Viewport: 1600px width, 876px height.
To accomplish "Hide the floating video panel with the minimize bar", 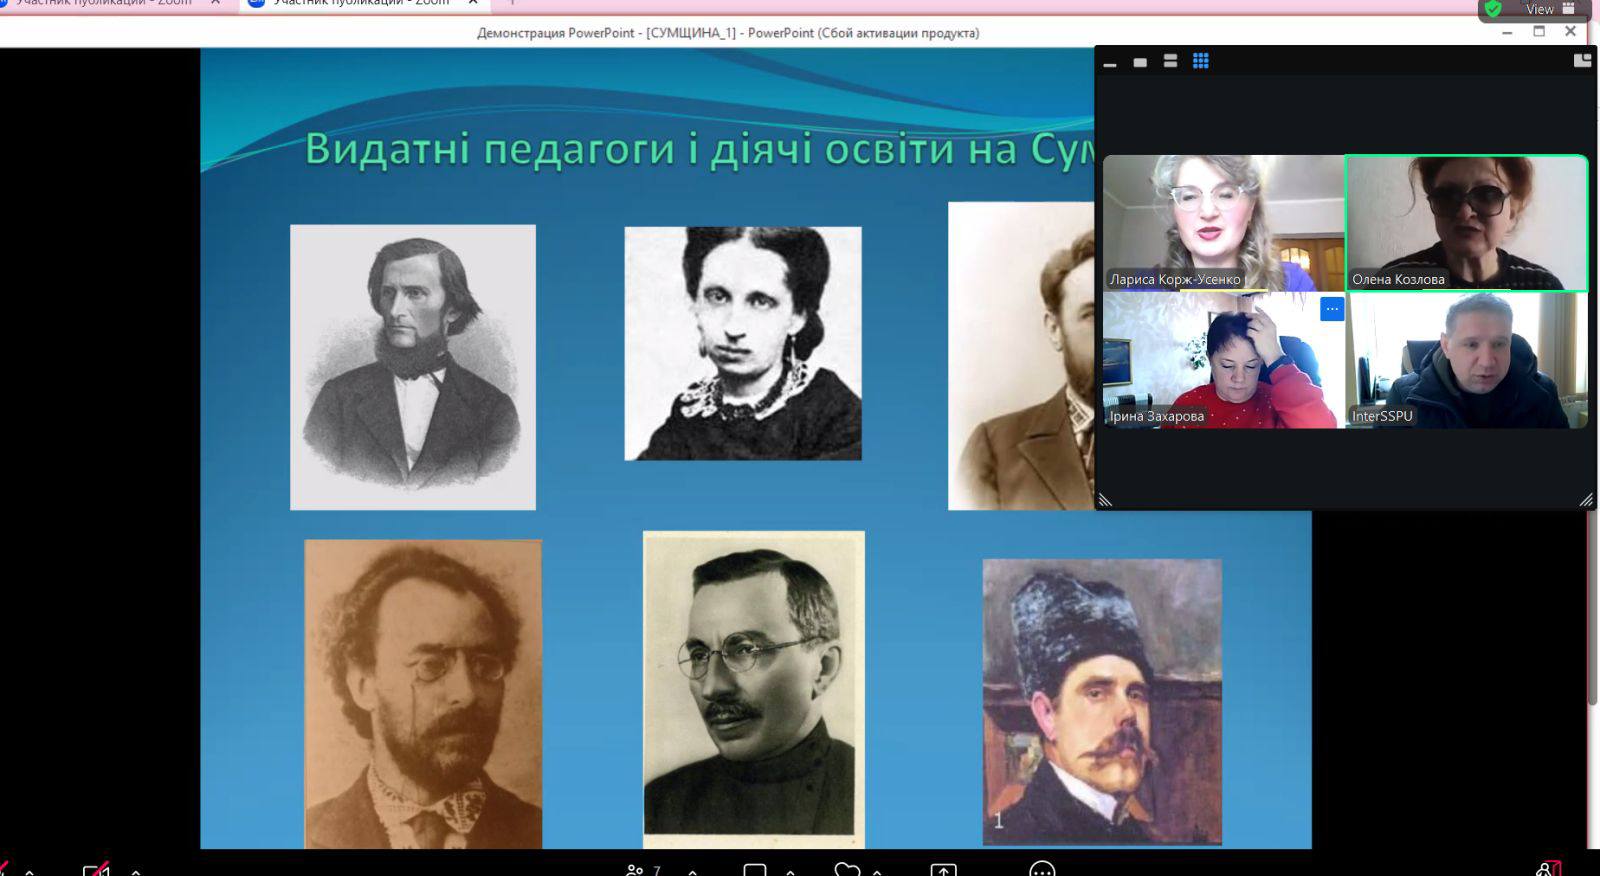I will tap(1109, 62).
